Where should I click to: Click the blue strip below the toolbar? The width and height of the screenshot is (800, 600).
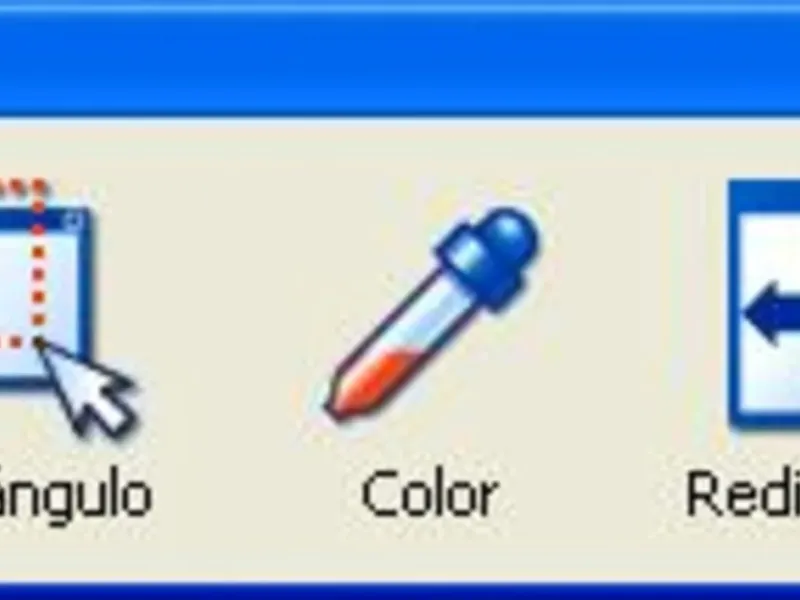pyautogui.click(x=400, y=591)
